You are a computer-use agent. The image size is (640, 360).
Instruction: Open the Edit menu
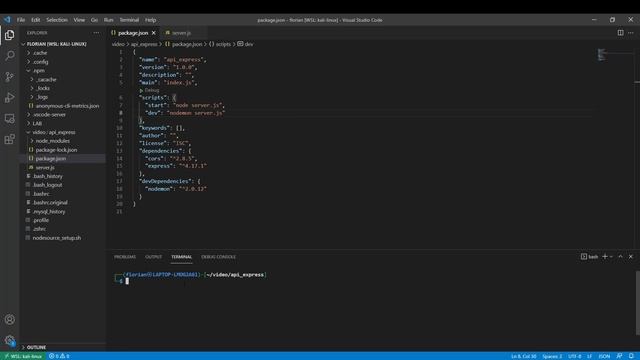[x=36, y=20]
